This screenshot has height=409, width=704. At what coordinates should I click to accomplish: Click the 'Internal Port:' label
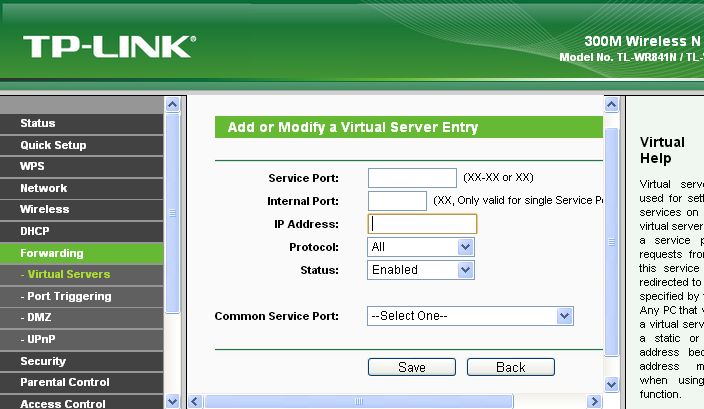coord(303,201)
